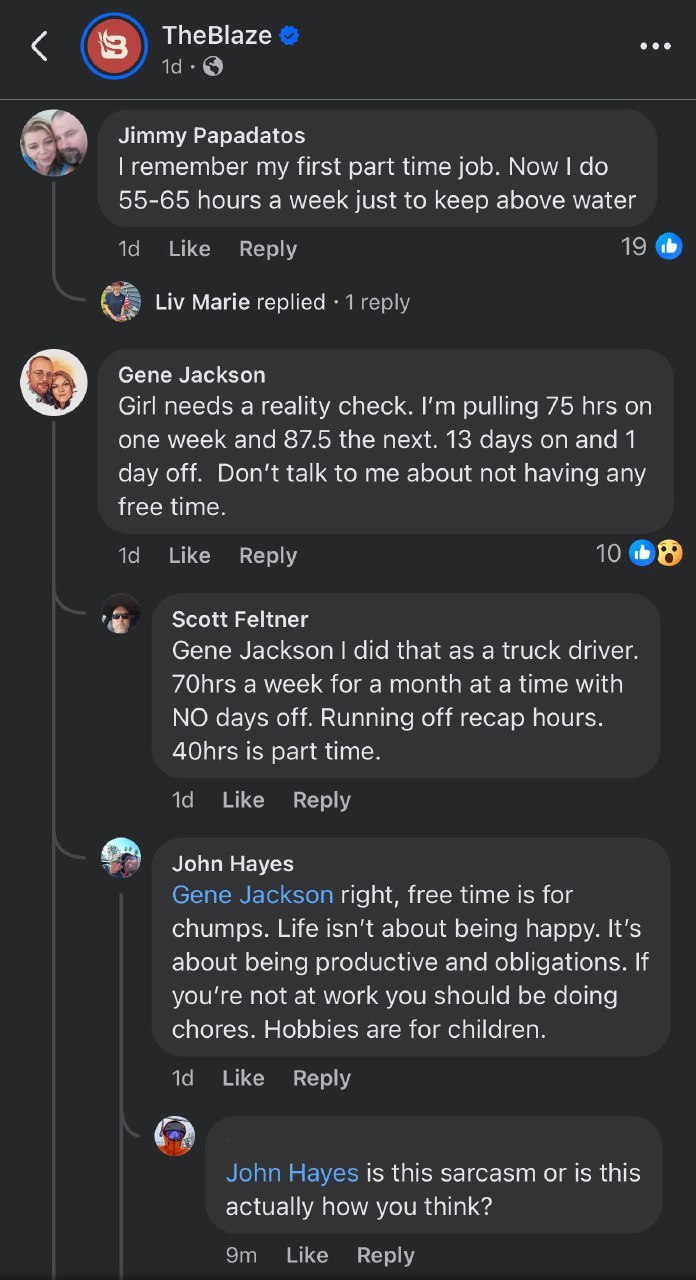Open TheBlaze page title

(x=216, y=35)
